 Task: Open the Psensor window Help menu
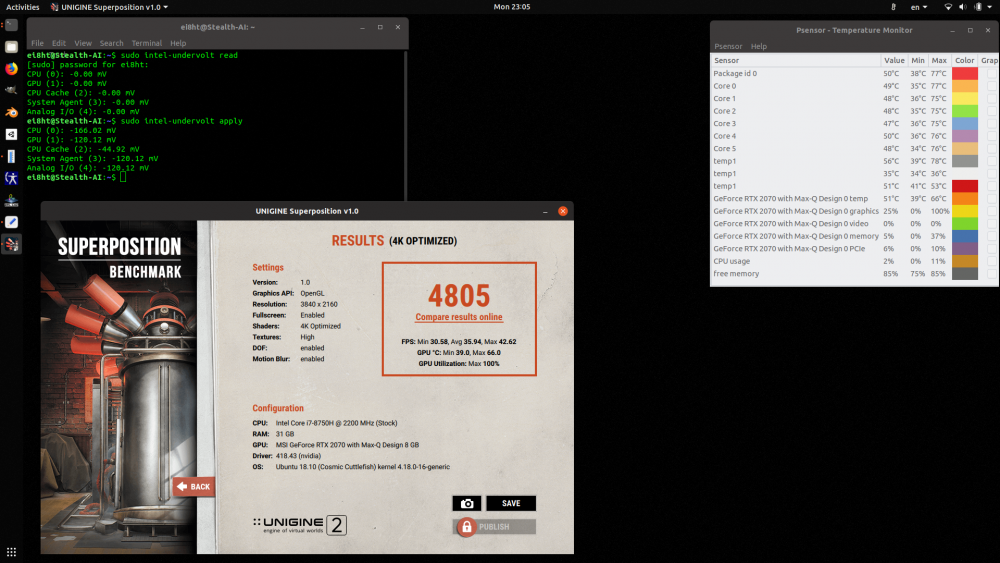(759, 47)
